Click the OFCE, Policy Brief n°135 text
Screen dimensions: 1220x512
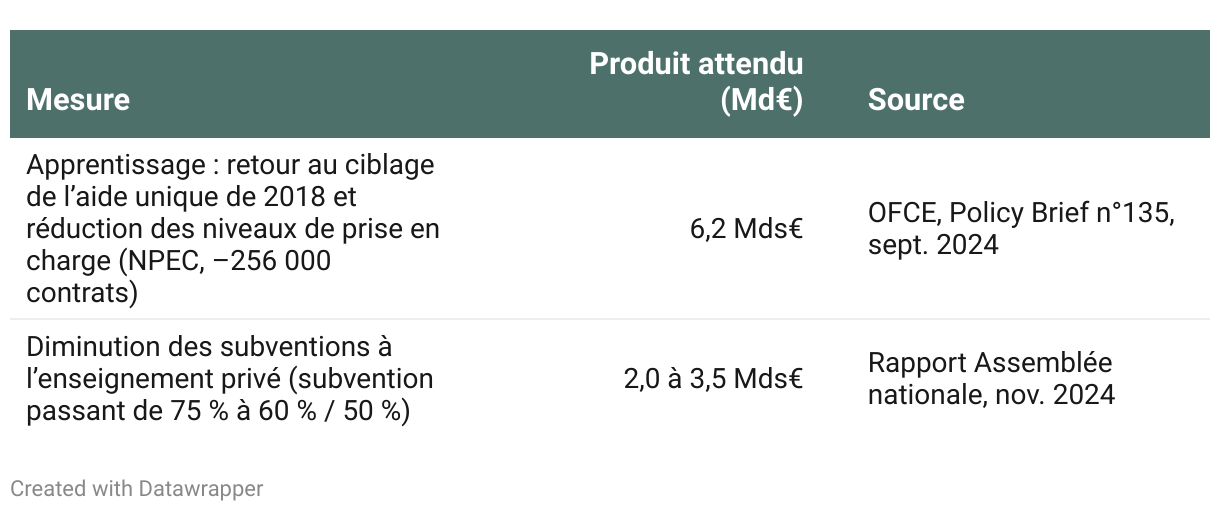[x=1020, y=213]
